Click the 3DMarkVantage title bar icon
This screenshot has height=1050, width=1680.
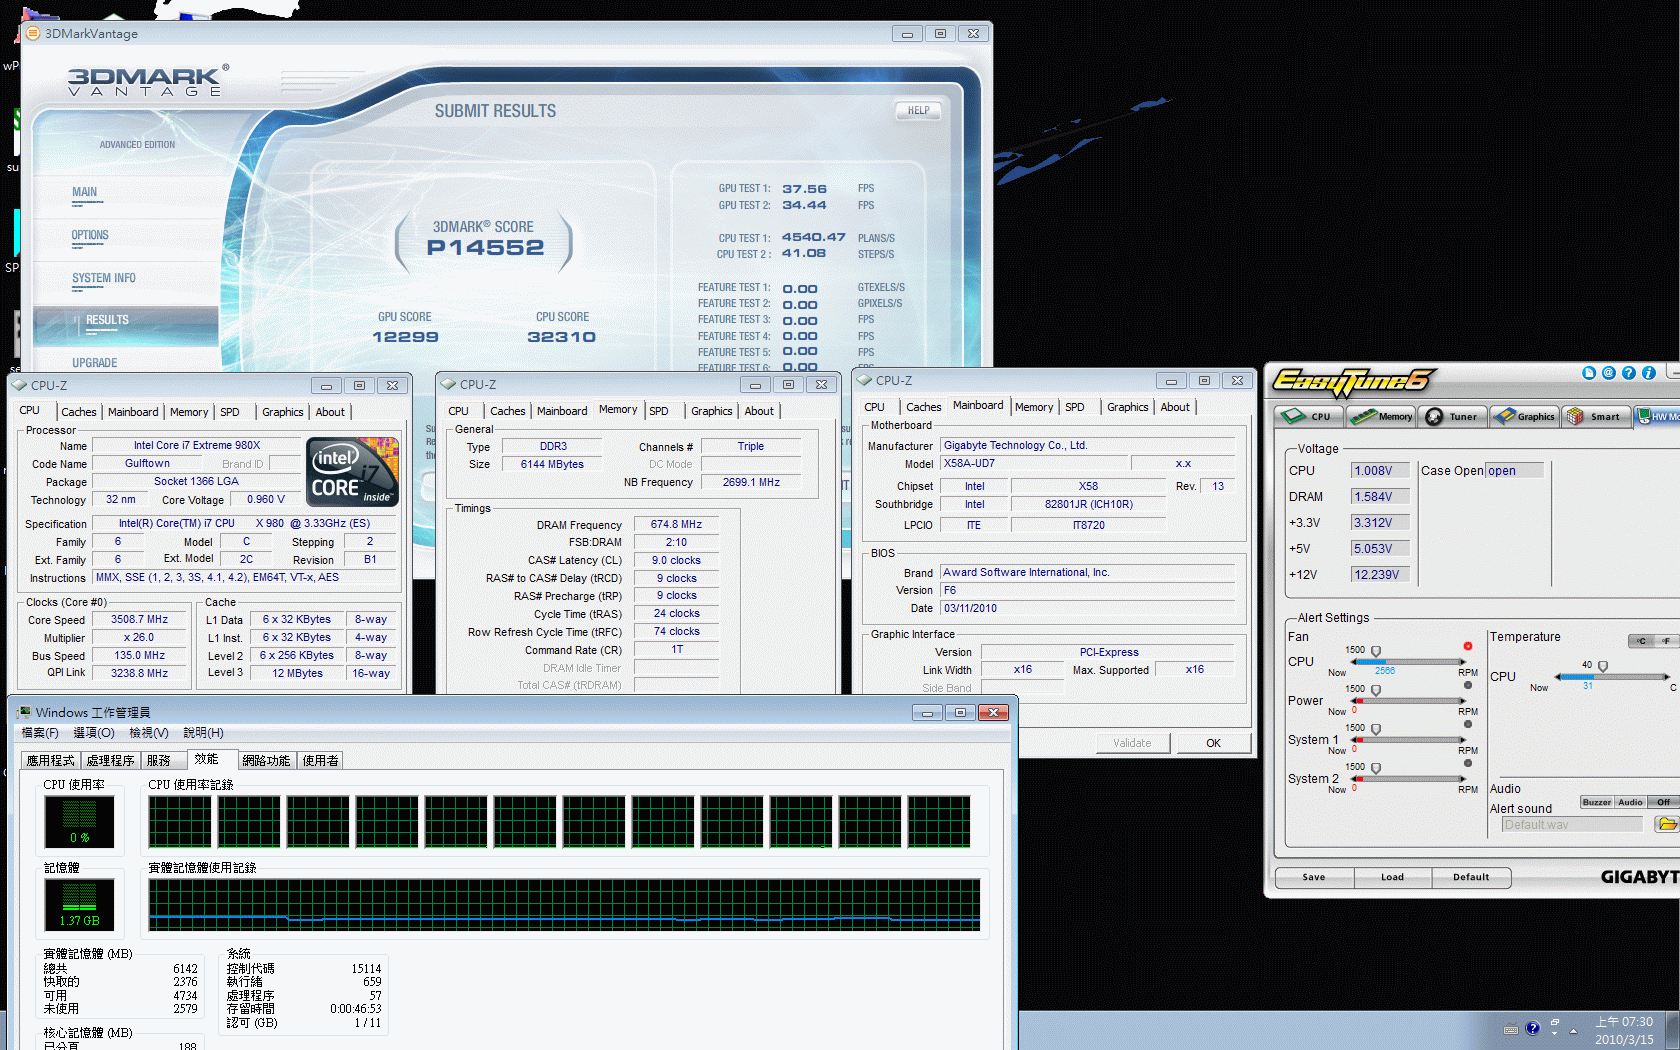(x=32, y=33)
